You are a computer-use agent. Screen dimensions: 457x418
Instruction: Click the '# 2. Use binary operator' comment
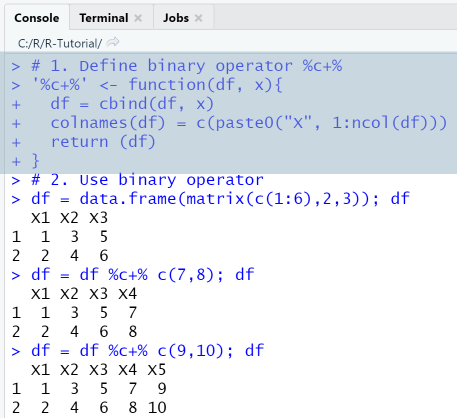(x=147, y=180)
